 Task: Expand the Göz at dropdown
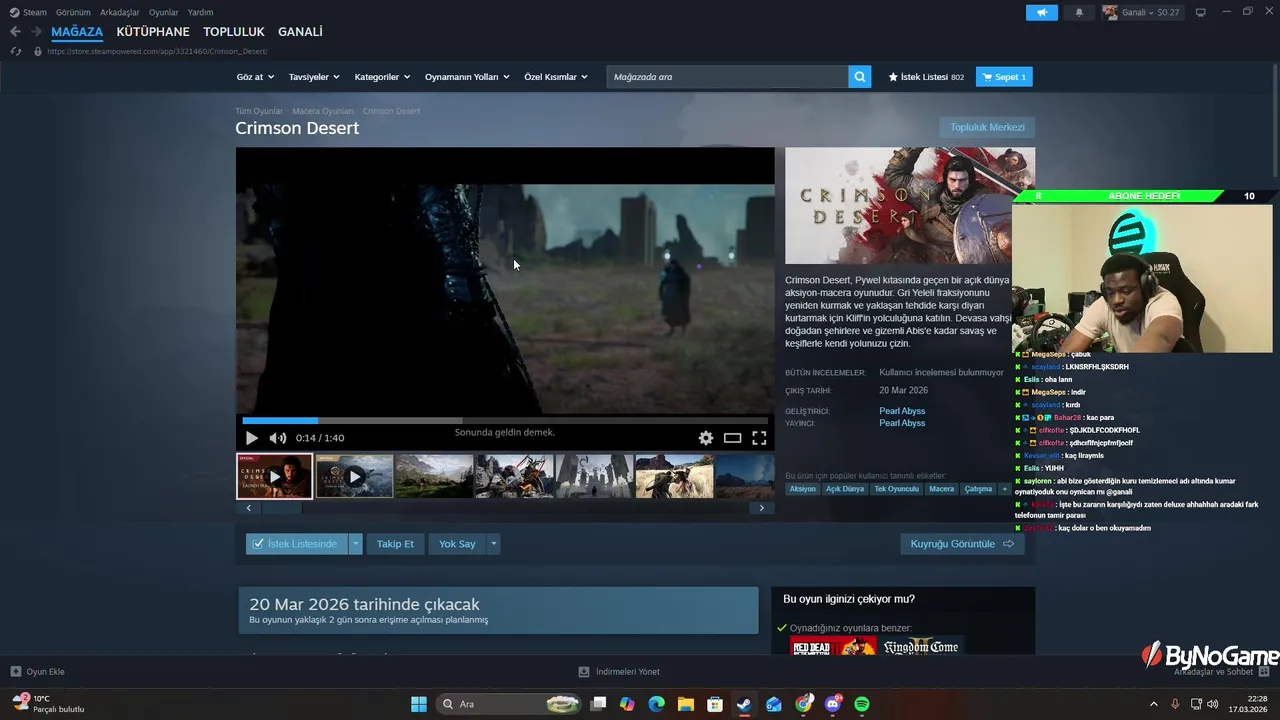point(255,77)
